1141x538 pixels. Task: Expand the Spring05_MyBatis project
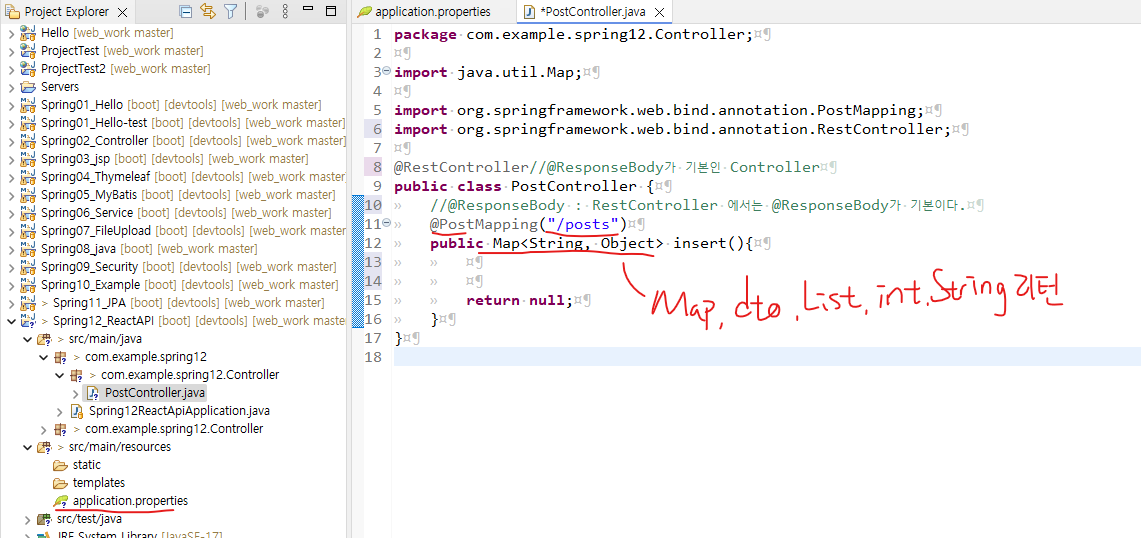coord(11,195)
